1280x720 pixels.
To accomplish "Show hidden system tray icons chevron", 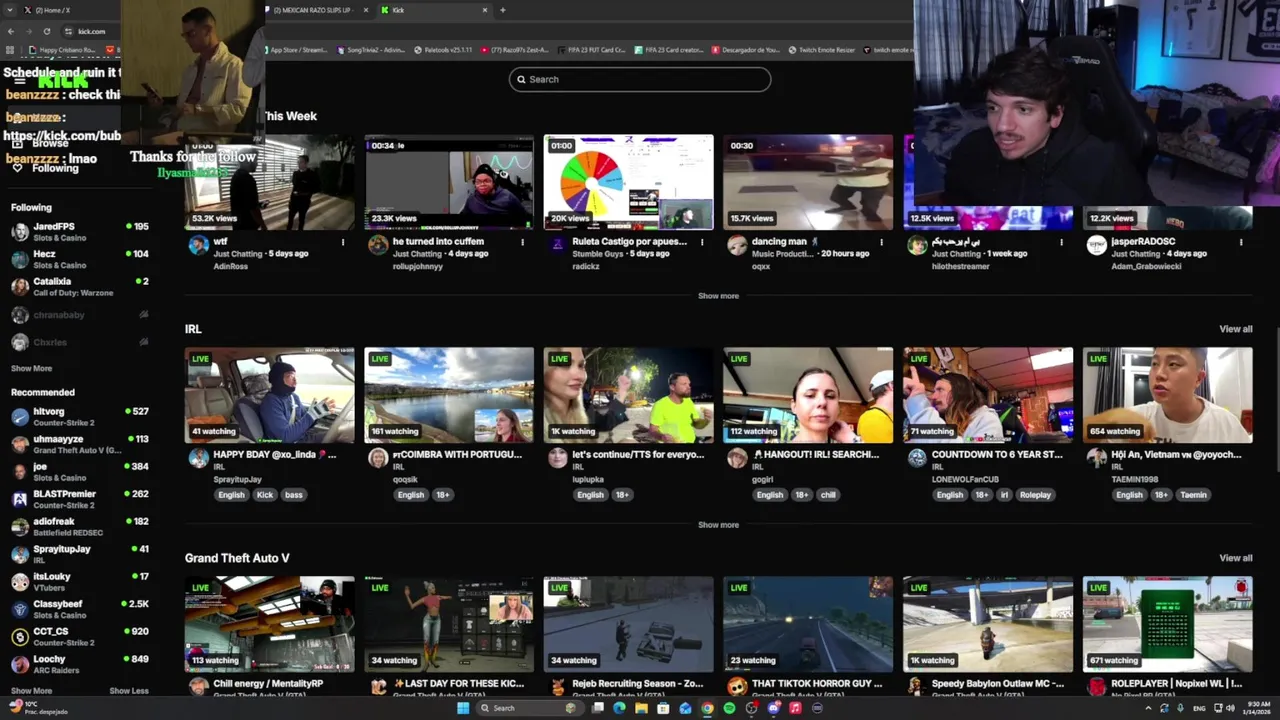I will pos(1148,708).
